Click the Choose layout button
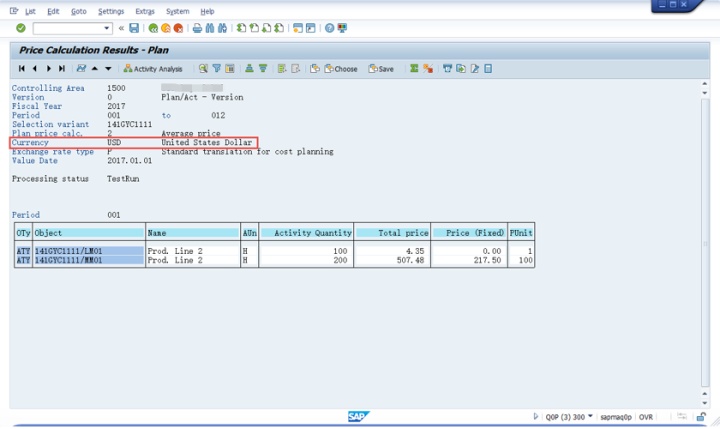The width and height of the screenshot is (720, 429). [x=341, y=69]
